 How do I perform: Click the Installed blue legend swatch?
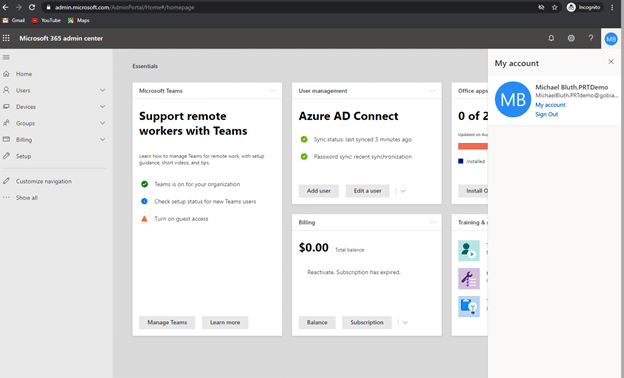(x=460, y=161)
